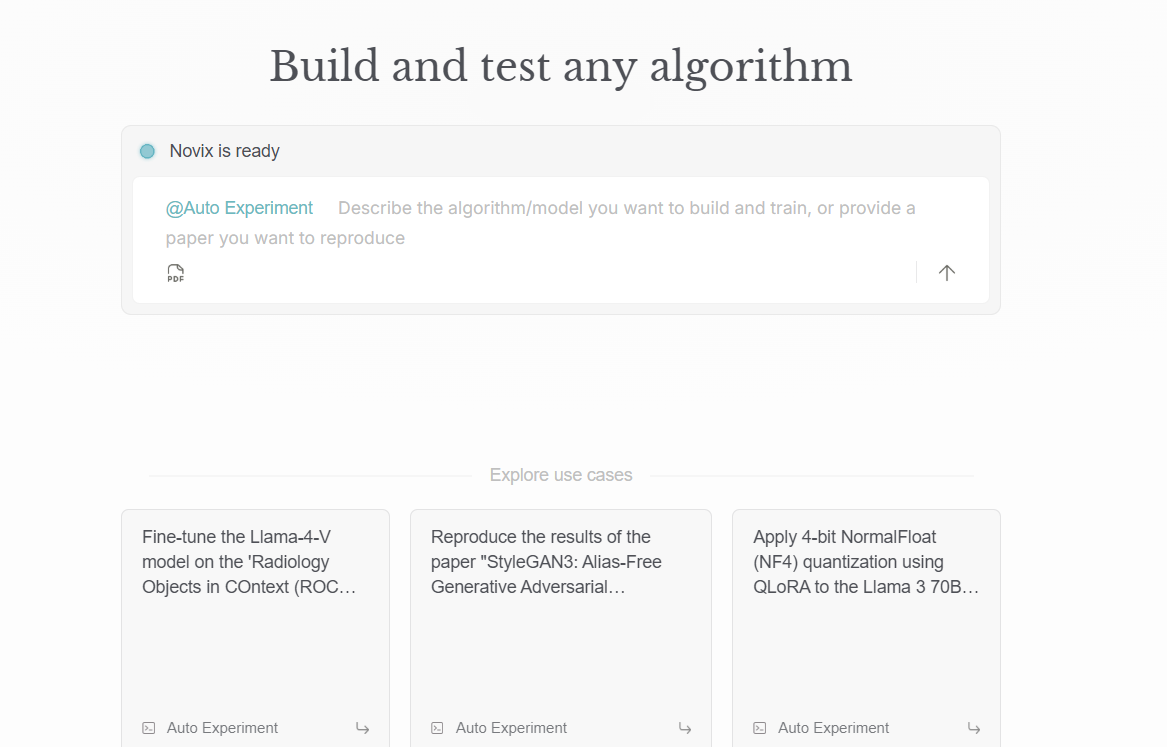Screen dimensions: 1167x747
Task: Click the "Explore use cases" heading
Action: point(561,475)
